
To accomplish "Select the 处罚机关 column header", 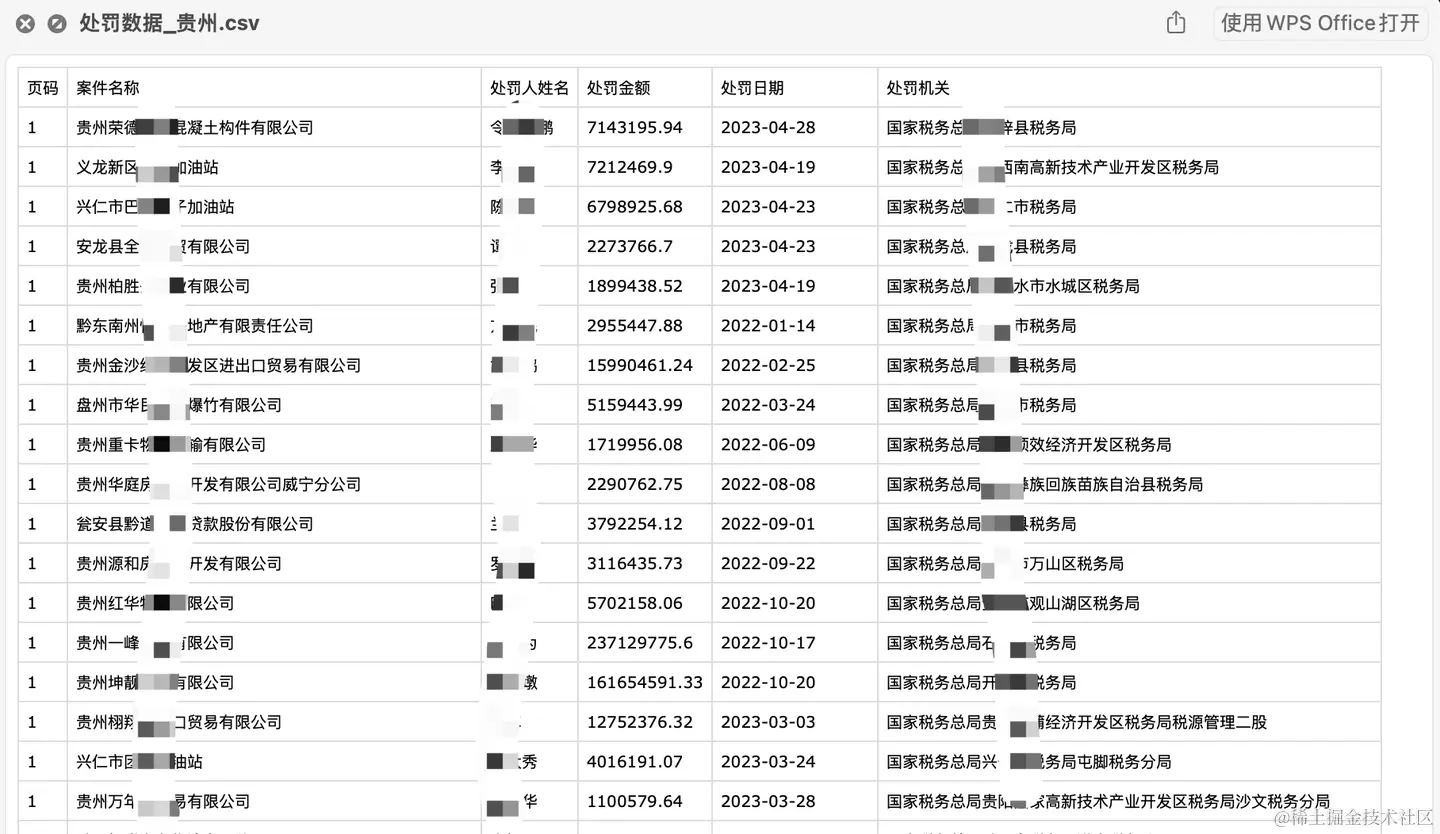I will [1129, 88].
